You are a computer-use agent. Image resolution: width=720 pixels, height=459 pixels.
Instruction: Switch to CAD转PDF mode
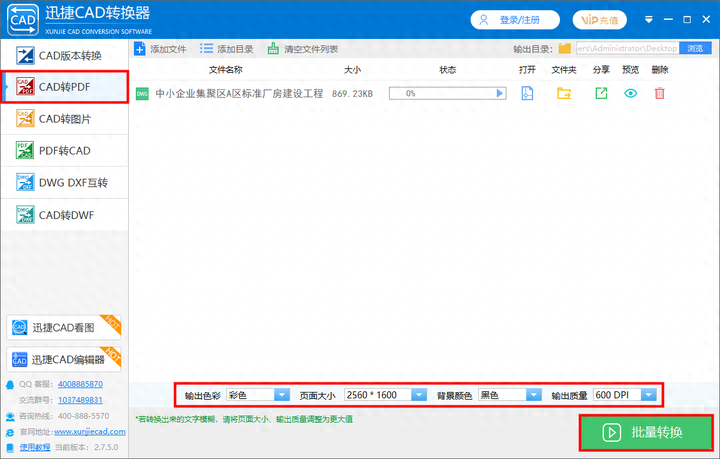64,87
